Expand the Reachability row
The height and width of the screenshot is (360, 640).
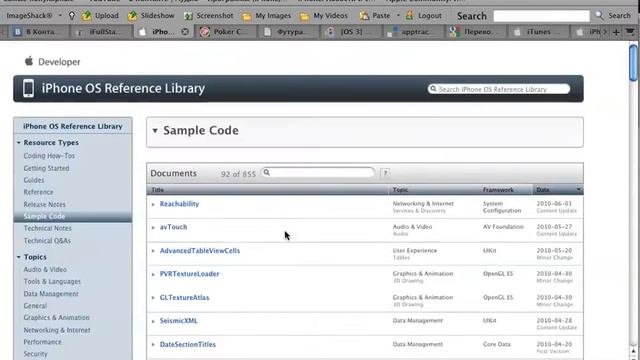click(153, 204)
